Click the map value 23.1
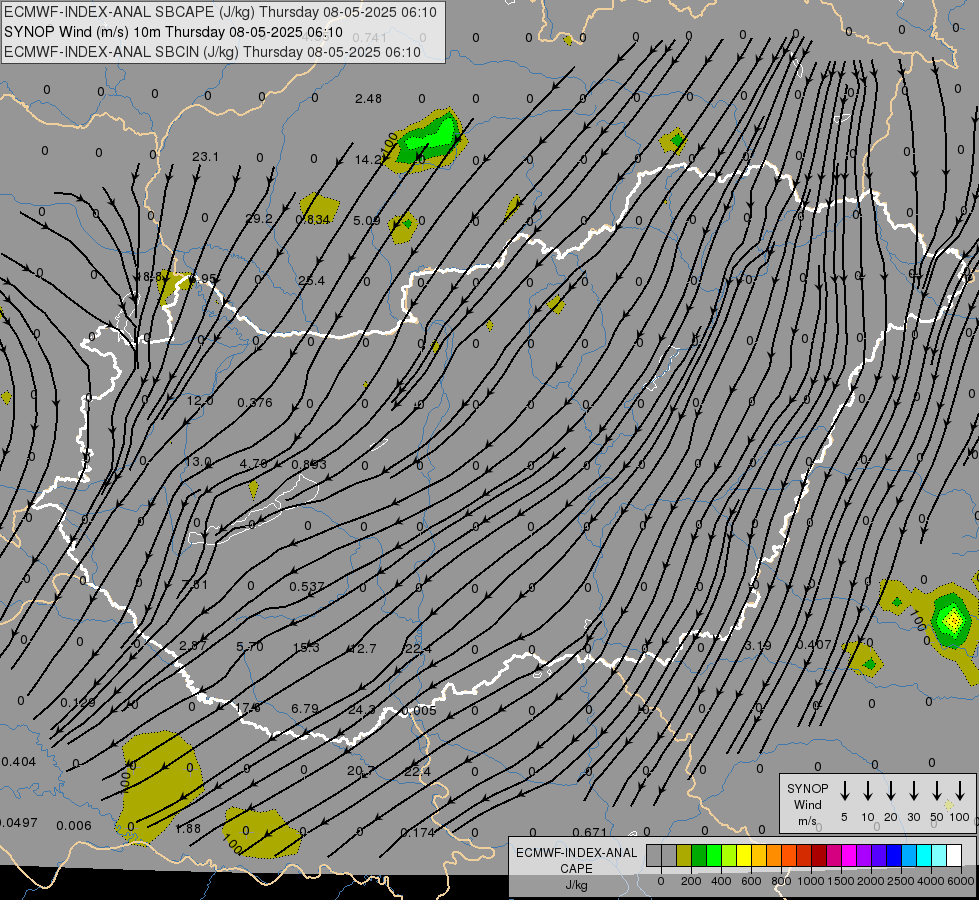 click(205, 157)
